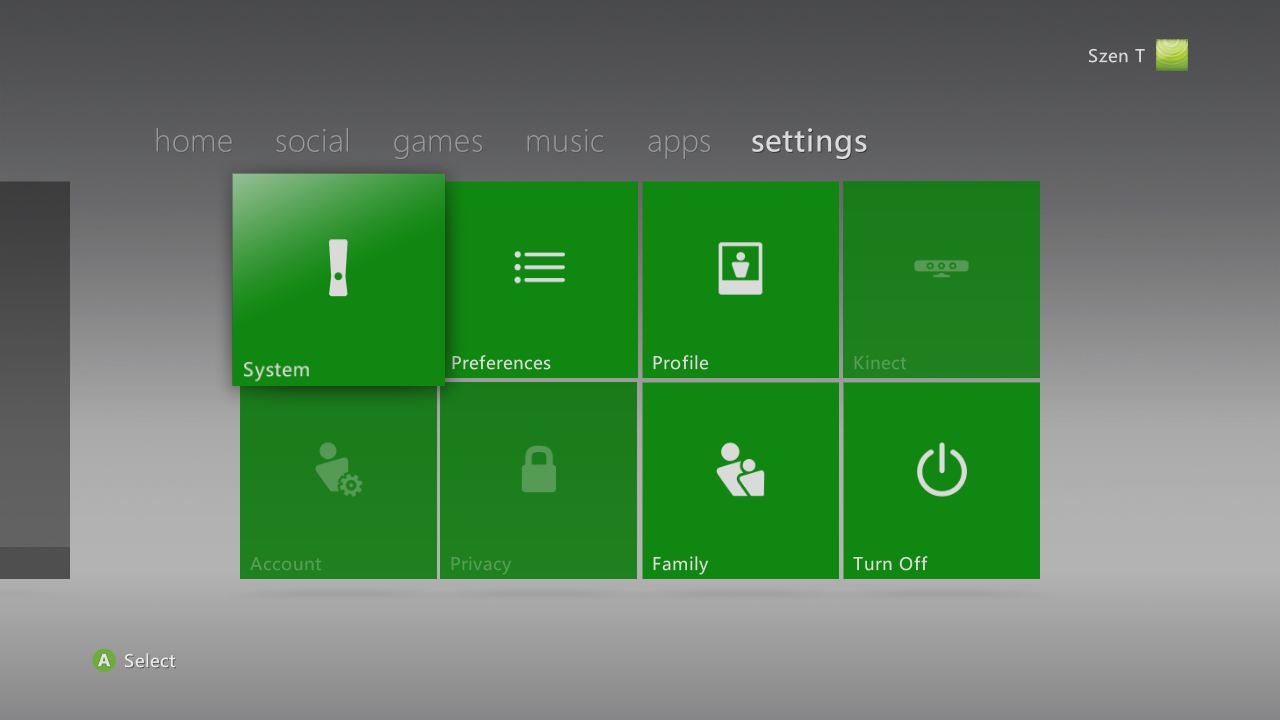
Task: Click the Privacy tile label
Action: [481, 564]
